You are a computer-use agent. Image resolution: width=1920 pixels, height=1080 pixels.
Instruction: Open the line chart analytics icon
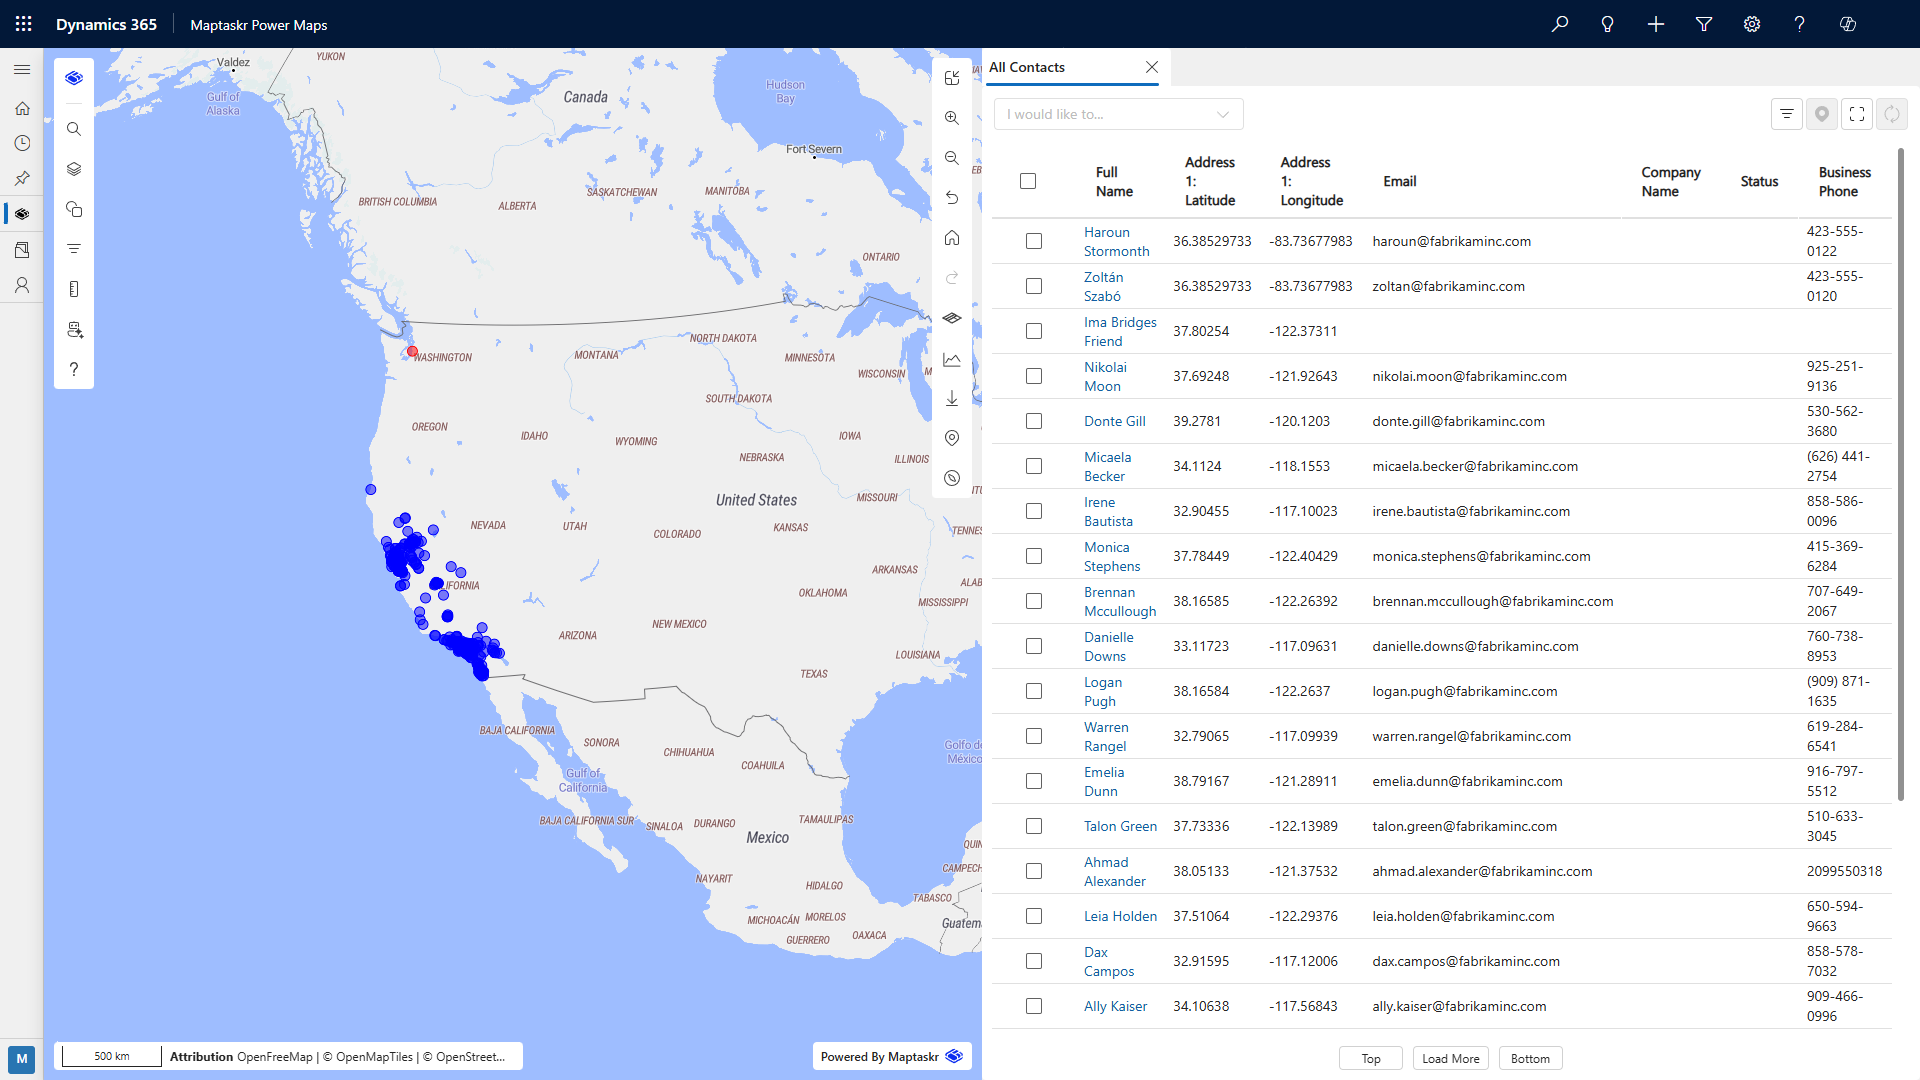coord(952,359)
